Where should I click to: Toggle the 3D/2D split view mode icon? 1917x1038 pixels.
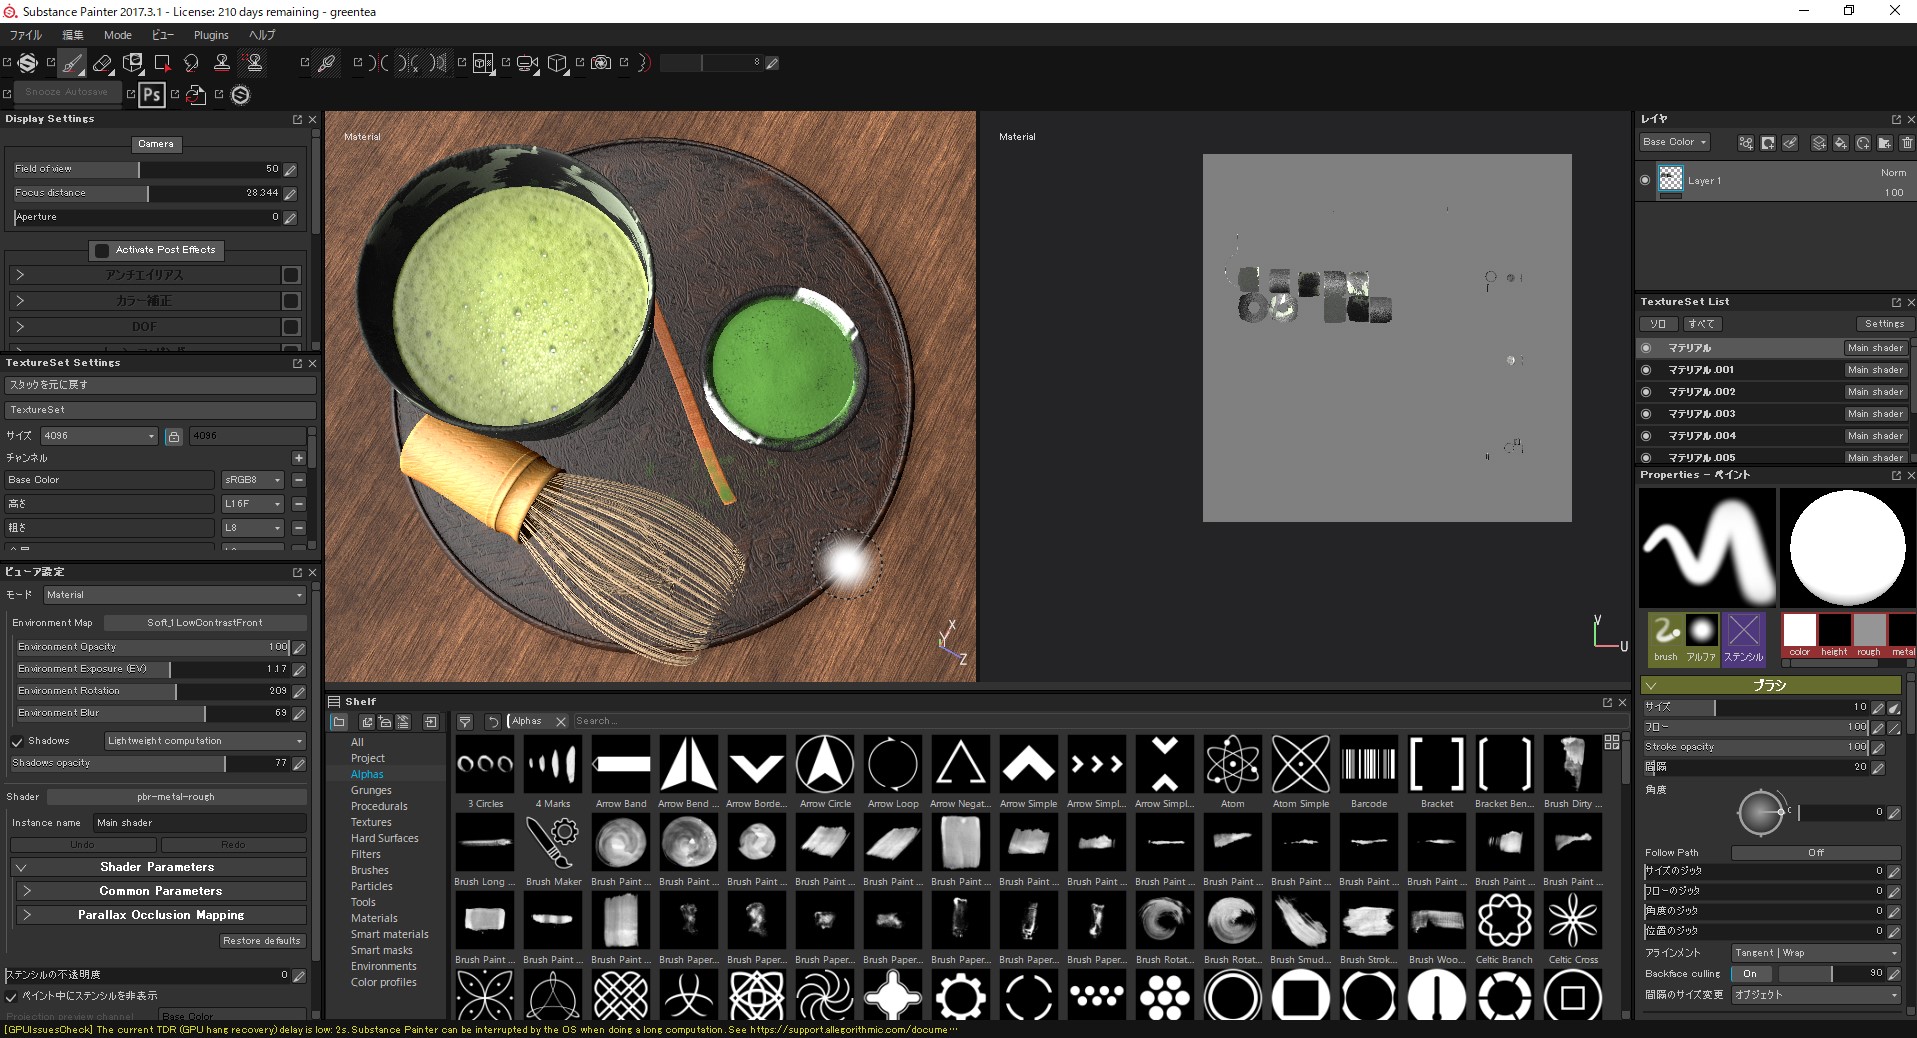(483, 63)
